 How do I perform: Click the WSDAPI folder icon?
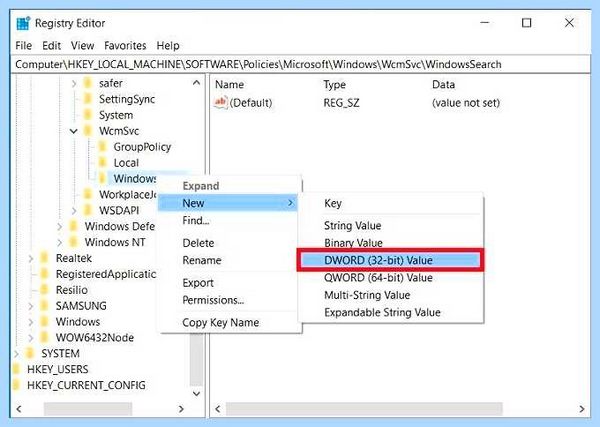88,210
